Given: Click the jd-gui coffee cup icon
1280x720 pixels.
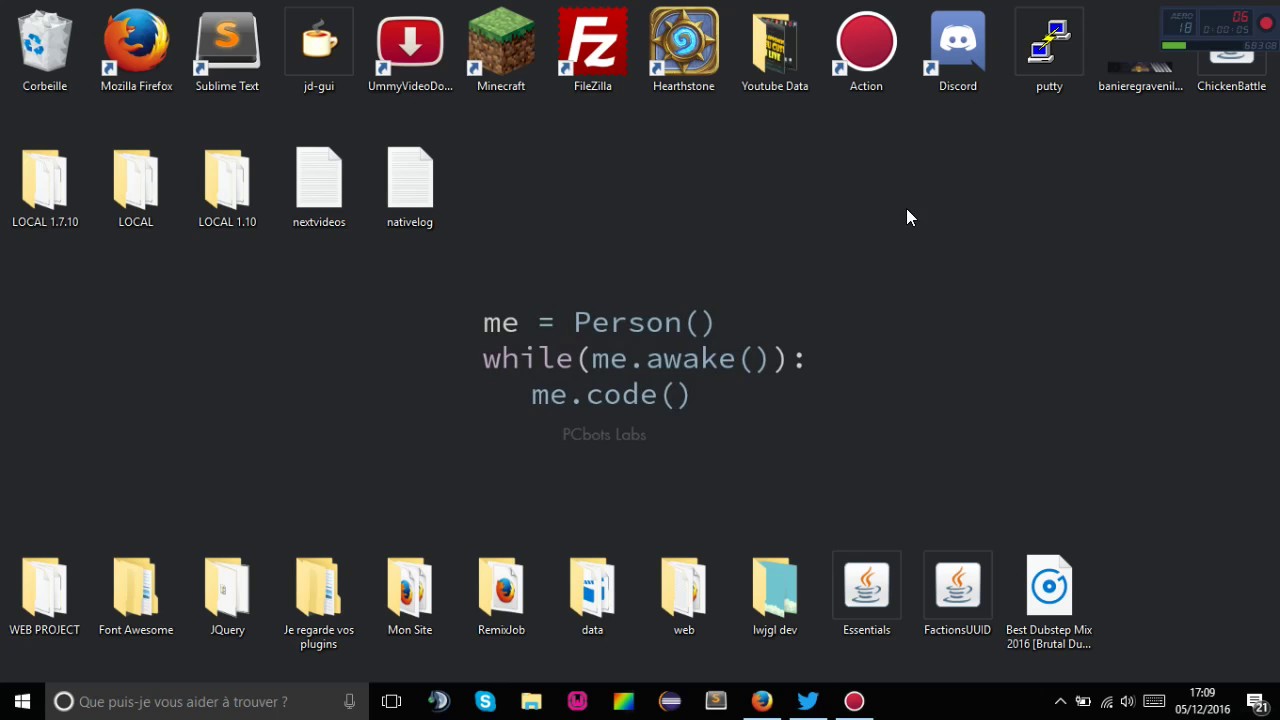Looking at the screenshot, I should tap(319, 50).
